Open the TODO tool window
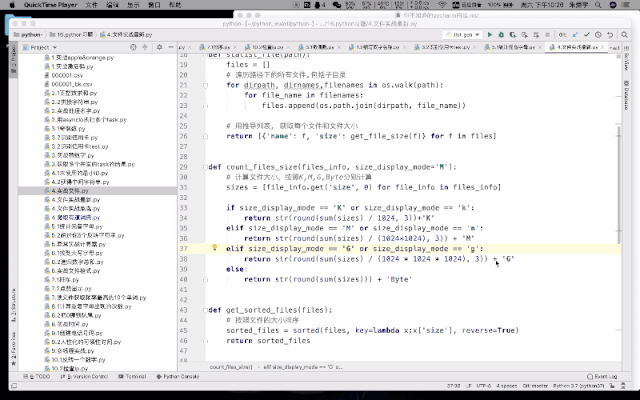 point(37,376)
